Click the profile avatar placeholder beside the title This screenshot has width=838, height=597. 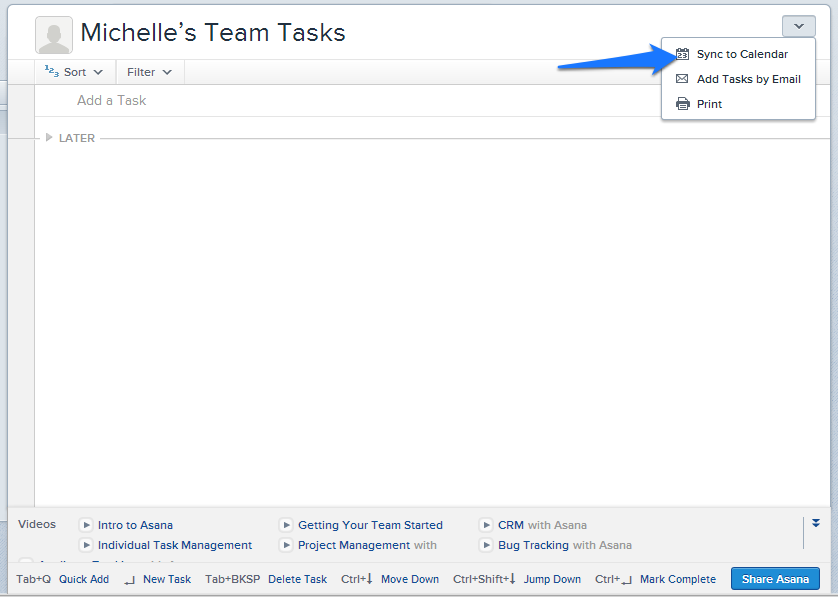tap(54, 35)
